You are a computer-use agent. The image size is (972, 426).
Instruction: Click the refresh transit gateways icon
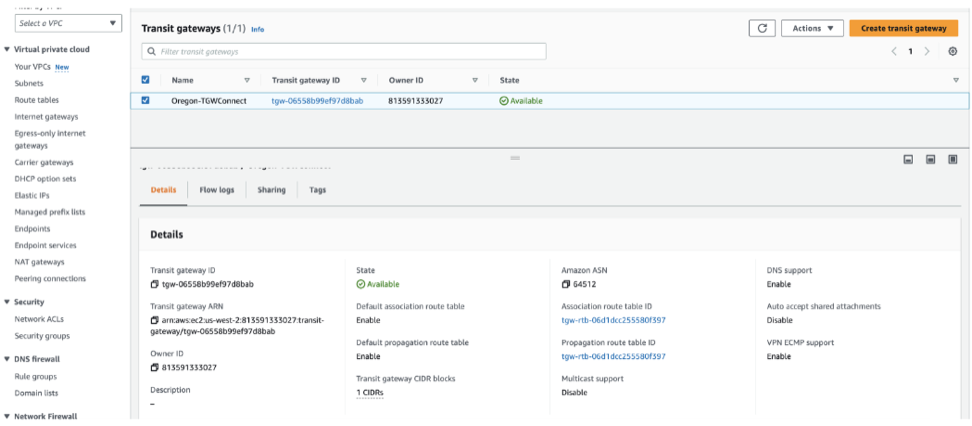[762, 28]
